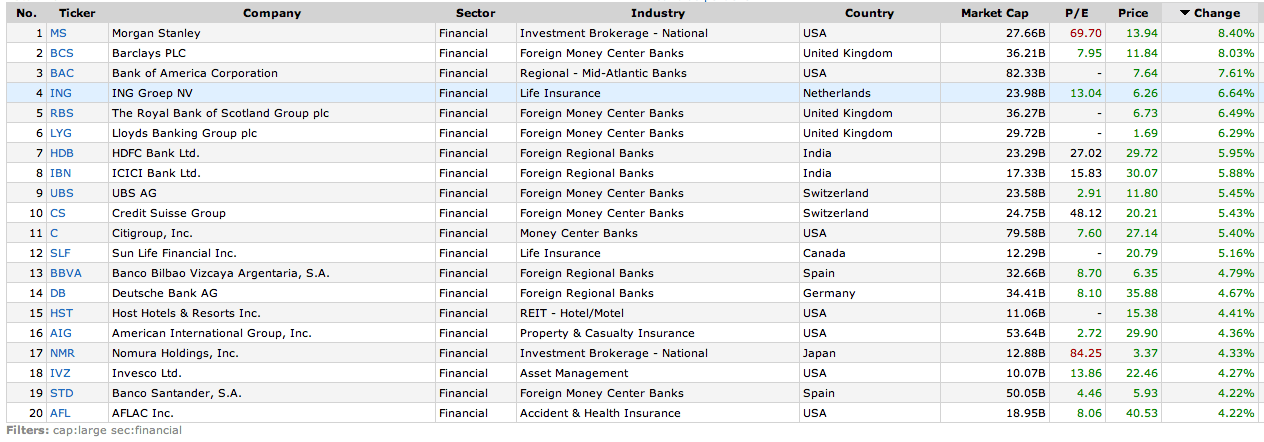Sort by Price column header
1264x442 pixels.
click(x=1133, y=13)
